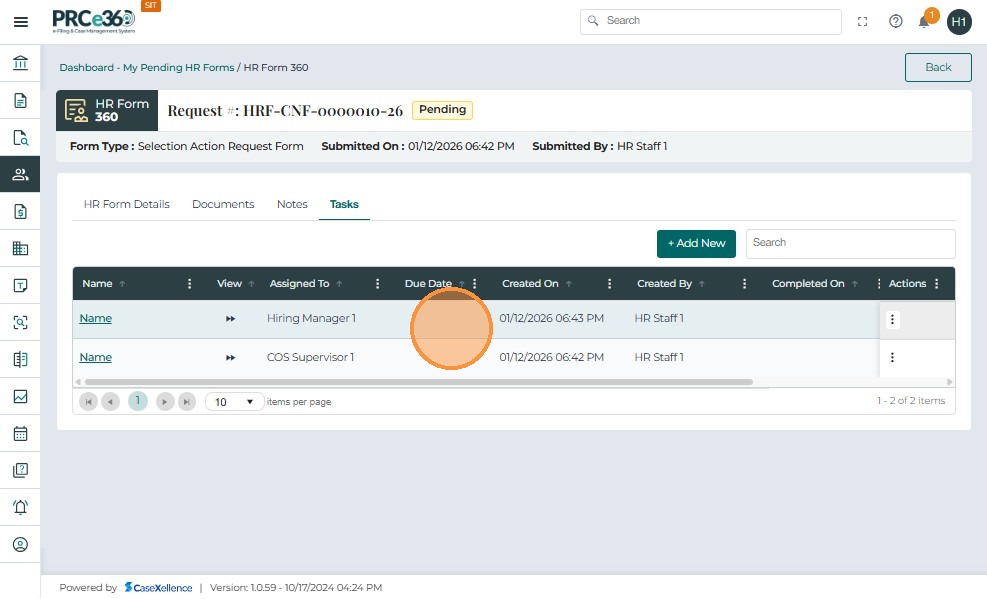
Task: Open the CaseXellence footer link
Action: click(159, 588)
